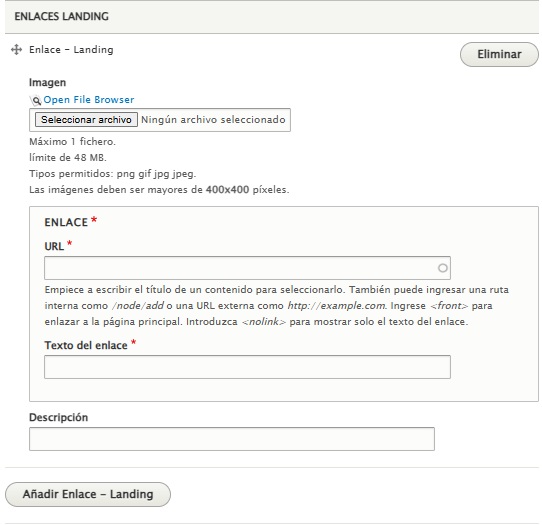
Task: Focus the Texto del enlace field
Action: click(247, 367)
